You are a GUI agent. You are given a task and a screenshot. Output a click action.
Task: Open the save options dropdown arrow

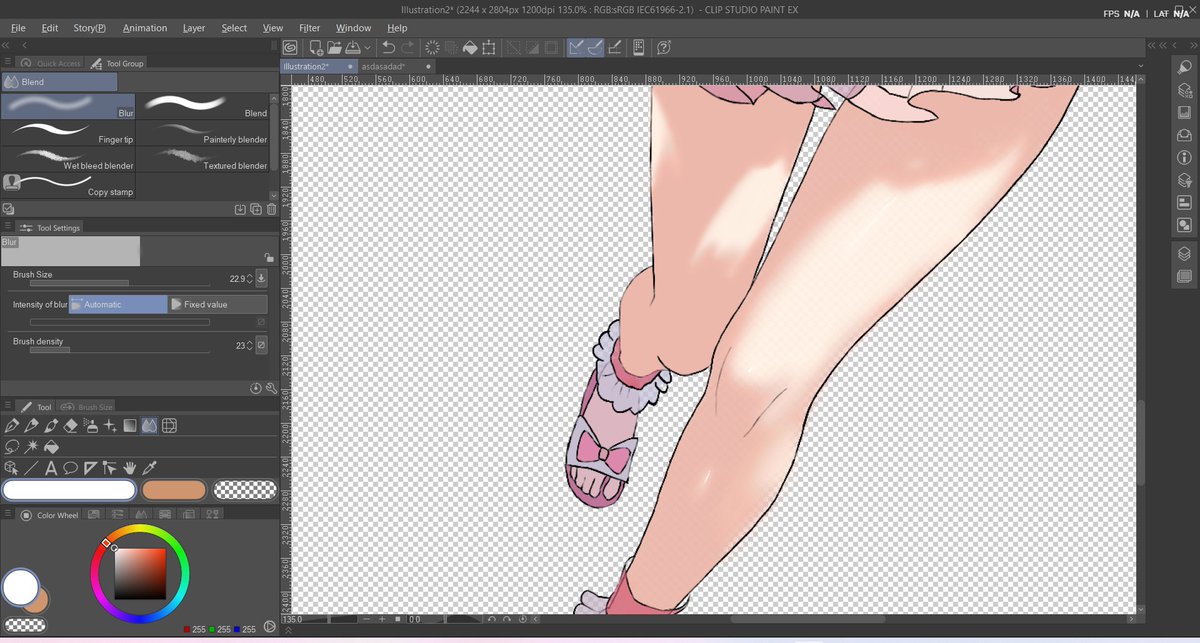pos(367,47)
